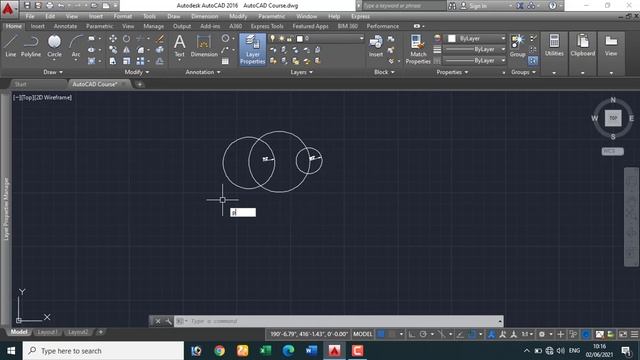
Task: Click the Plot printer icon in quick access toolbar
Action: (x=49, y=6)
